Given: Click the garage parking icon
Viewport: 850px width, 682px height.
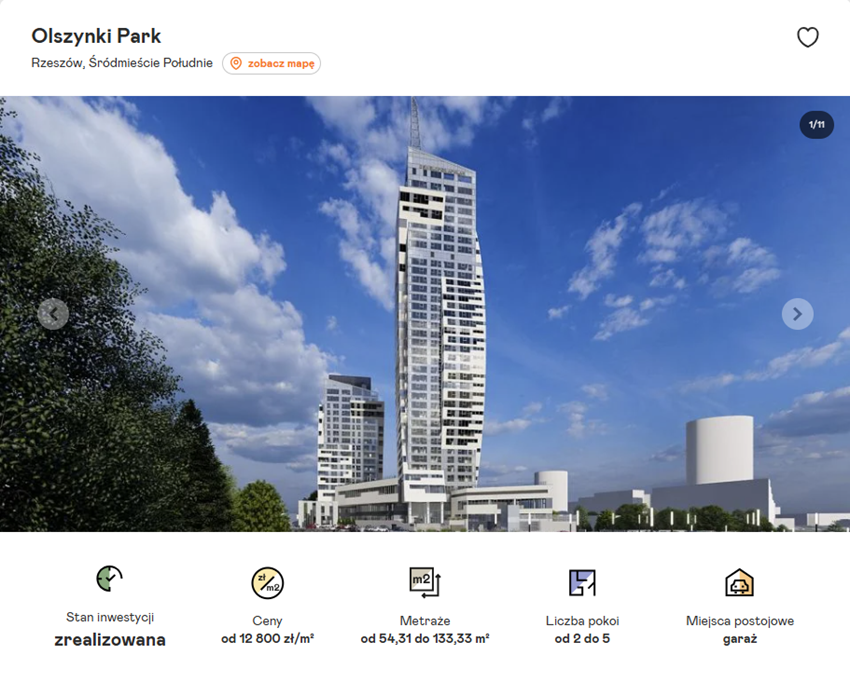Looking at the screenshot, I should coord(739,582).
